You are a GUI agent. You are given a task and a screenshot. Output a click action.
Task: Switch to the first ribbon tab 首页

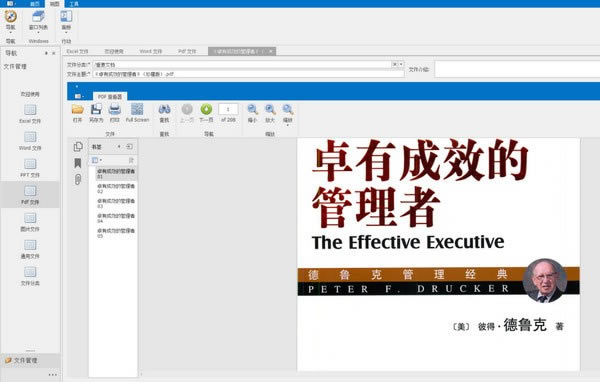(34, 4)
